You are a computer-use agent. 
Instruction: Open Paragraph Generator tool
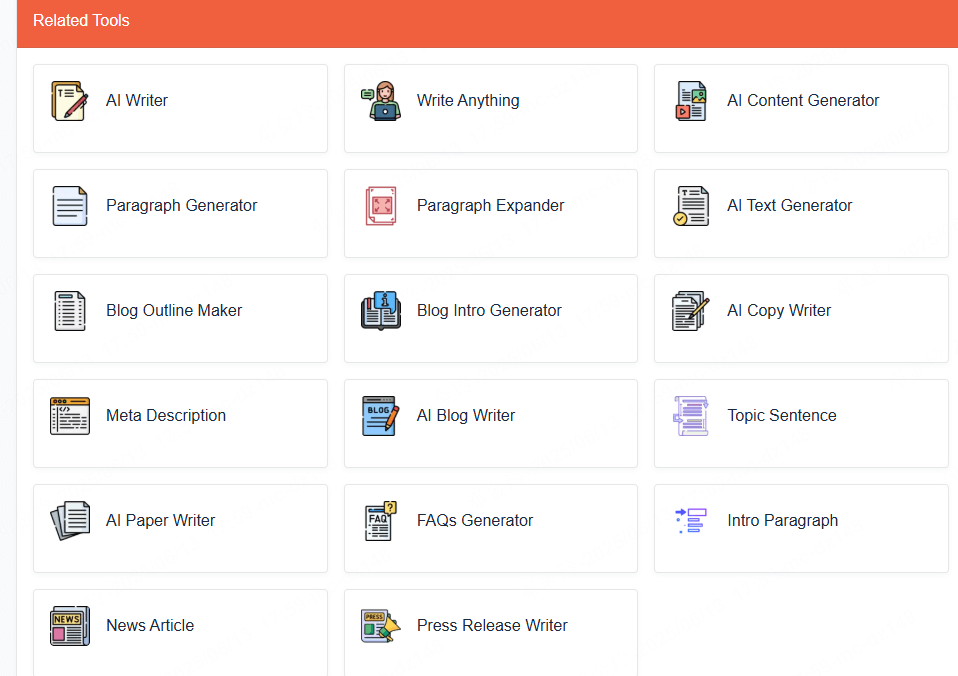tap(181, 205)
